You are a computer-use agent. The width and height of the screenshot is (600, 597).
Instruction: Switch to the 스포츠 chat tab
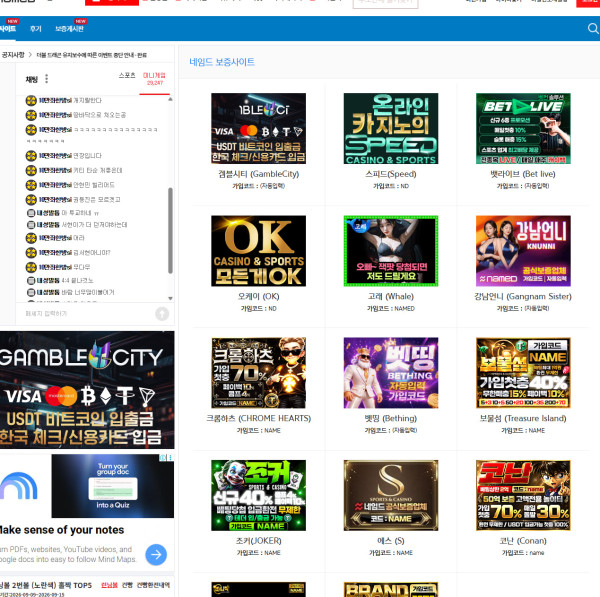(127, 75)
